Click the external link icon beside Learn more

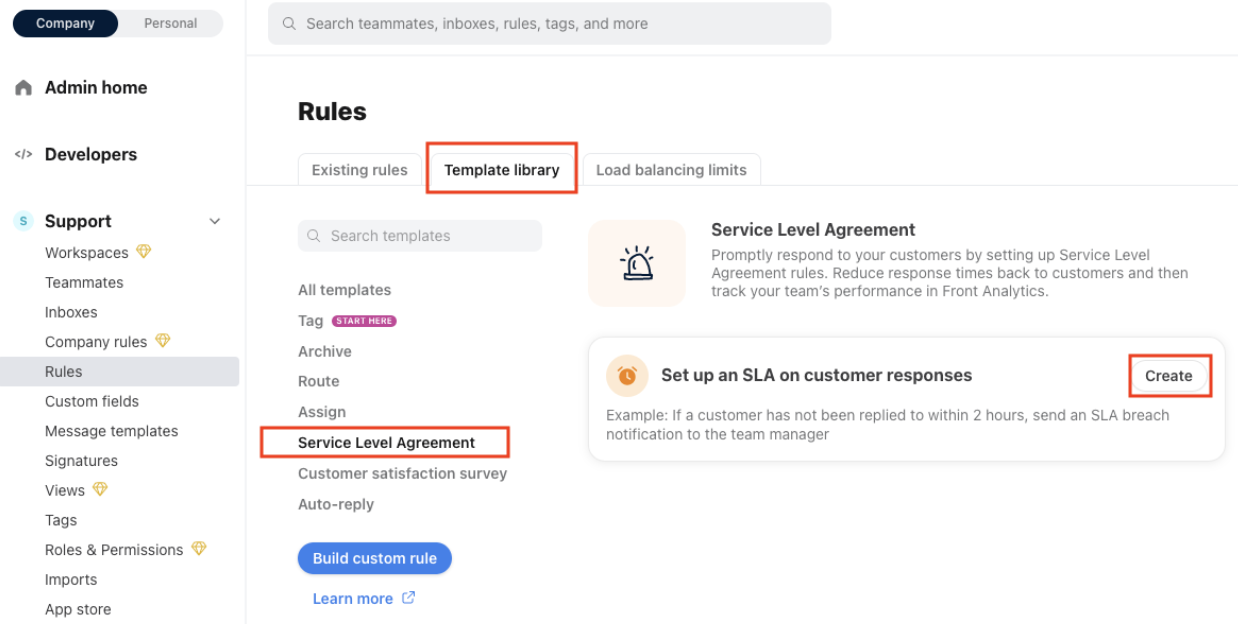tap(408, 598)
